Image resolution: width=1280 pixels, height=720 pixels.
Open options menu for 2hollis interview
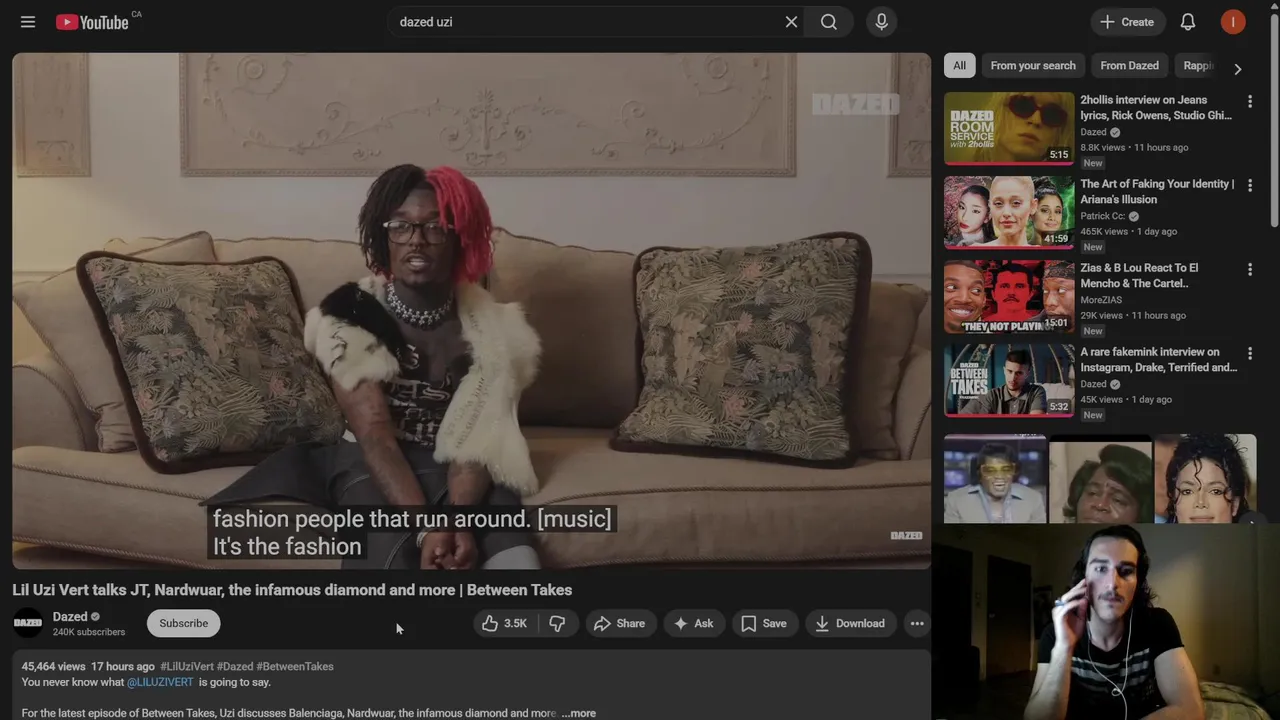pyautogui.click(x=1249, y=101)
